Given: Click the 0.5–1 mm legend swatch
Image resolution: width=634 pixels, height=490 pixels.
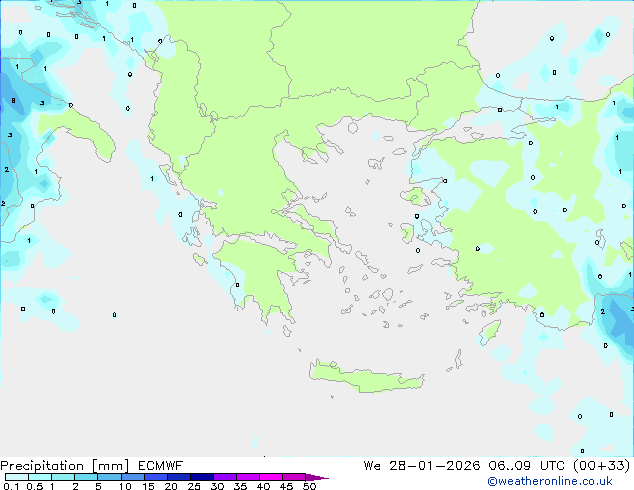Looking at the screenshot, I should 40,477.
